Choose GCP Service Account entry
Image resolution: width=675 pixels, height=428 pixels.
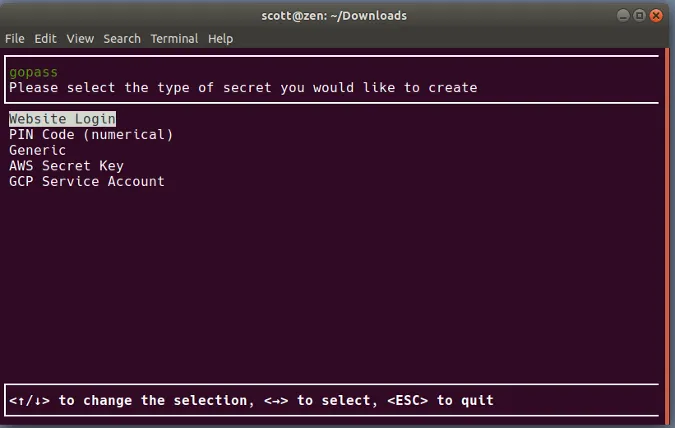point(87,181)
